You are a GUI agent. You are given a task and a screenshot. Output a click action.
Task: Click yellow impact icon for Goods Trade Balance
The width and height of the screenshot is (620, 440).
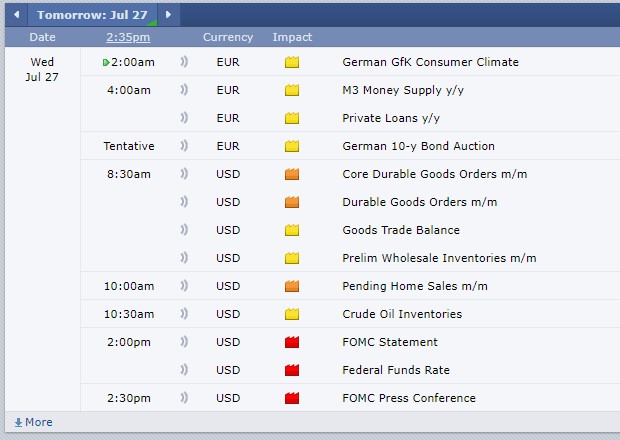pos(292,230)
